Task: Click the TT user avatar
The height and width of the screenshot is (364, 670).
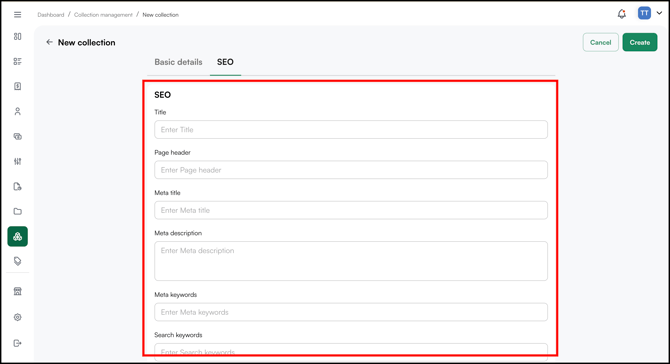Action: click(x=644, y=13)
